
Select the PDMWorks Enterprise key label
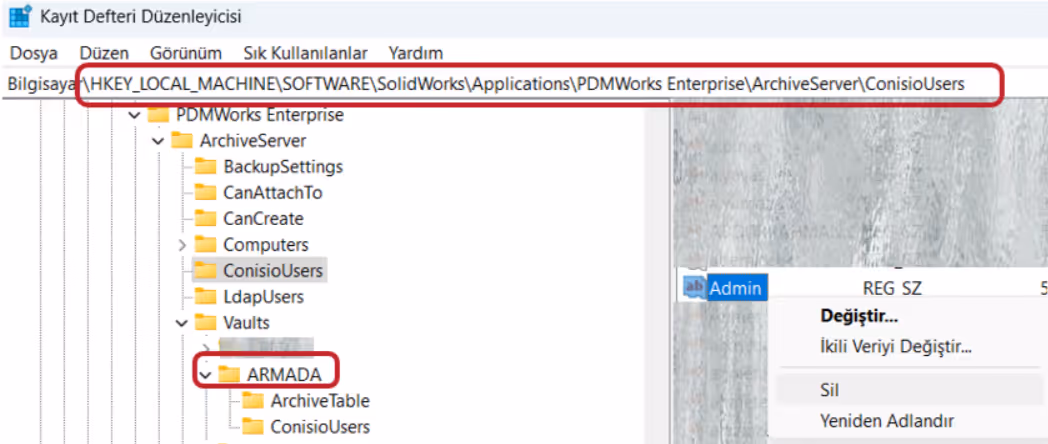(x=260, y=115)
